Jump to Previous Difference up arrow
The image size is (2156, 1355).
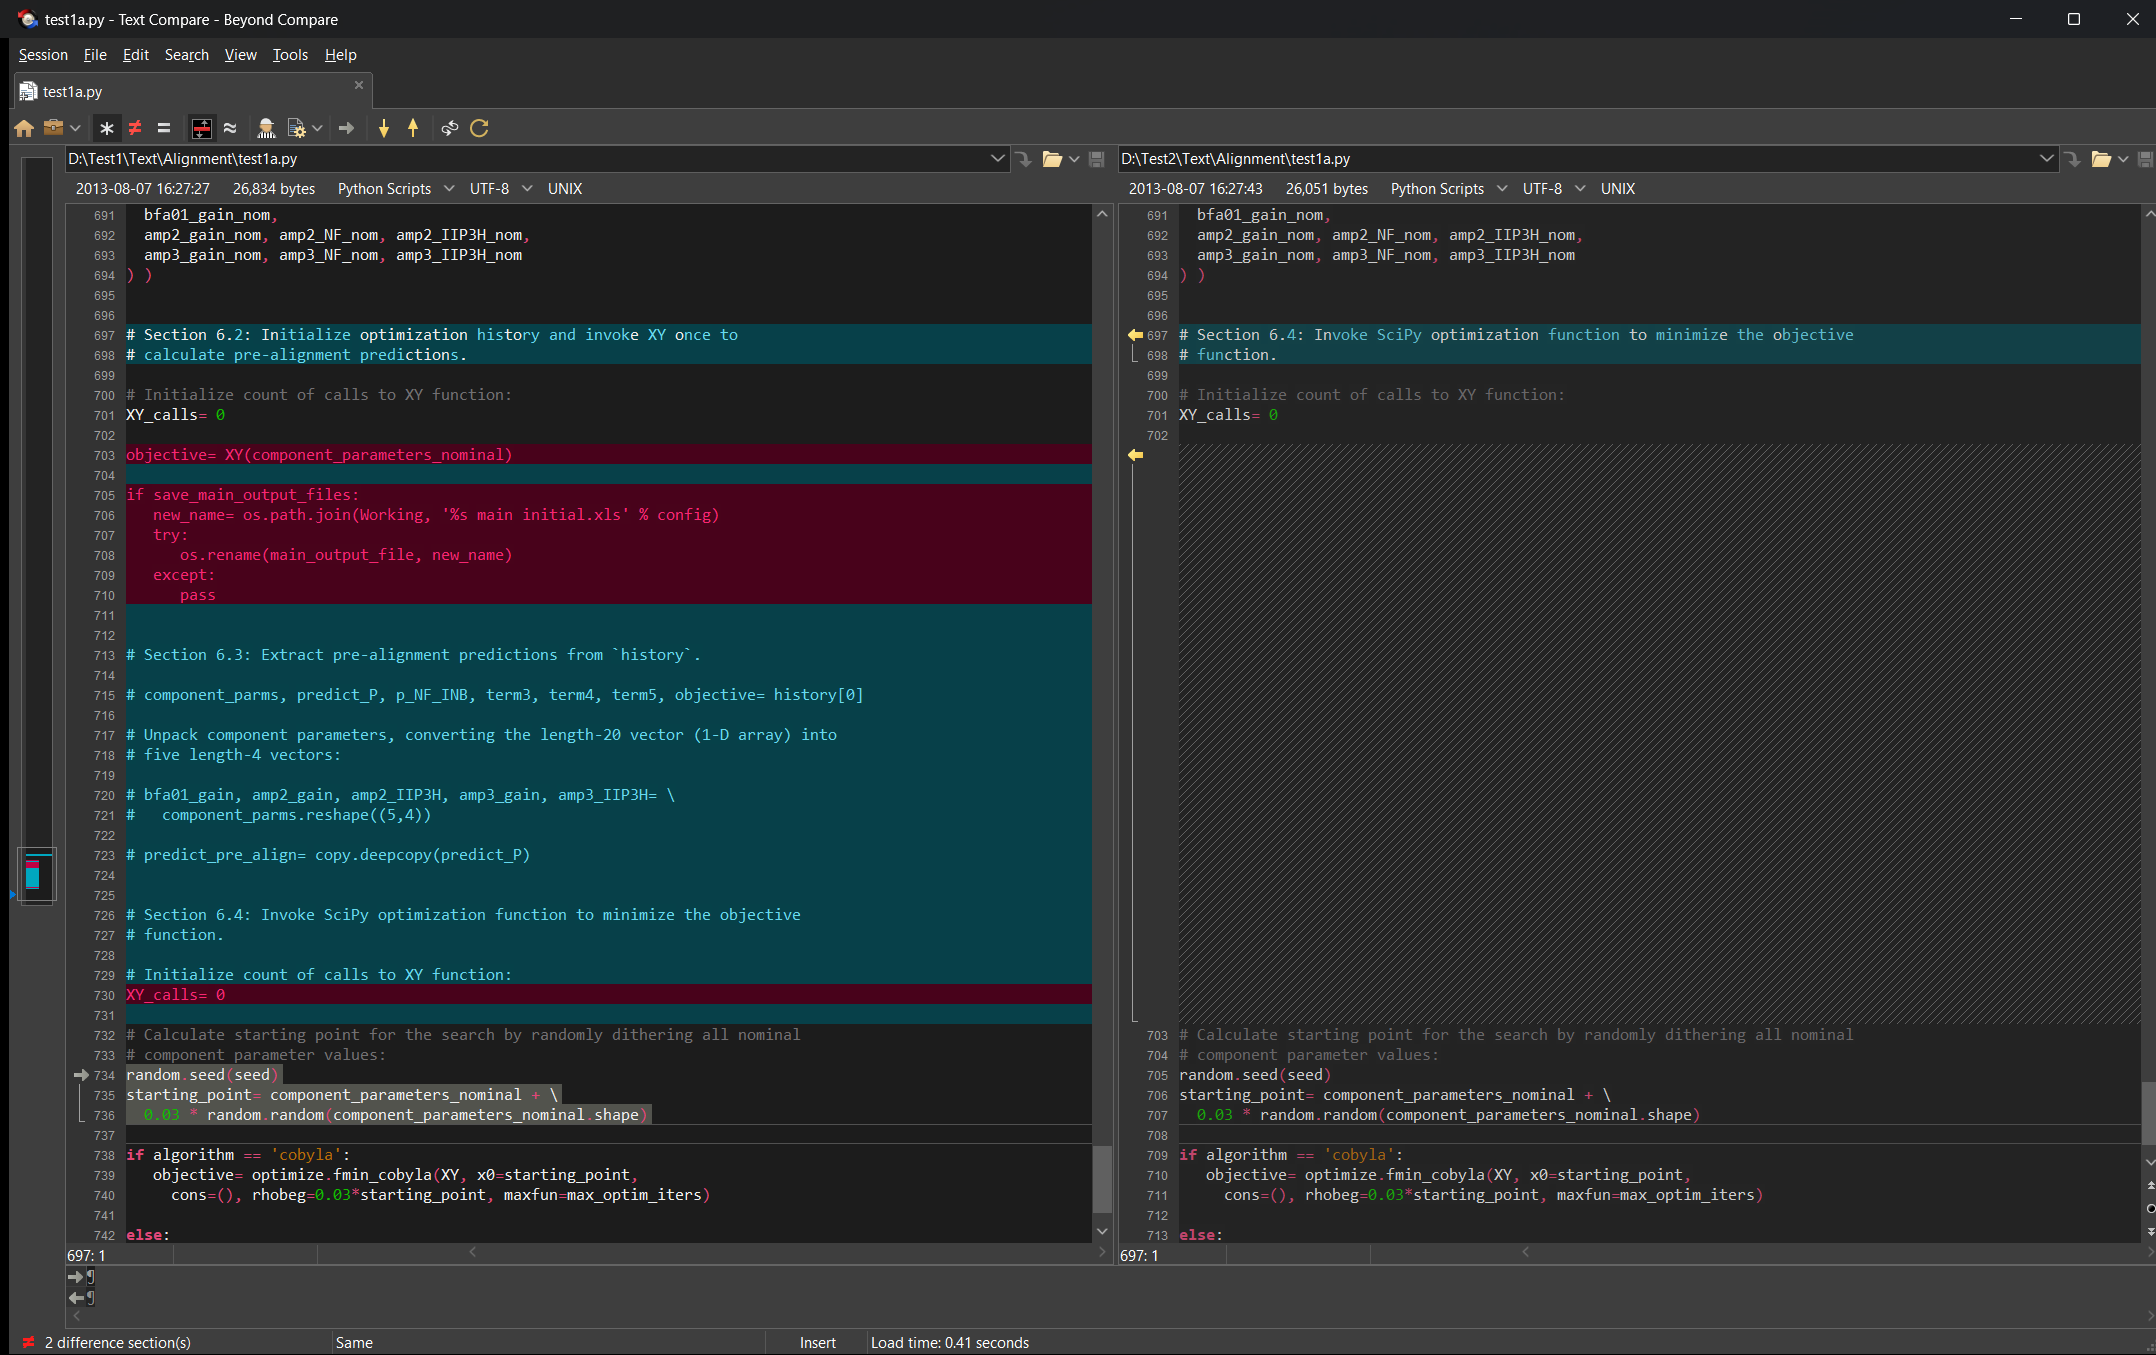point(413,128)
